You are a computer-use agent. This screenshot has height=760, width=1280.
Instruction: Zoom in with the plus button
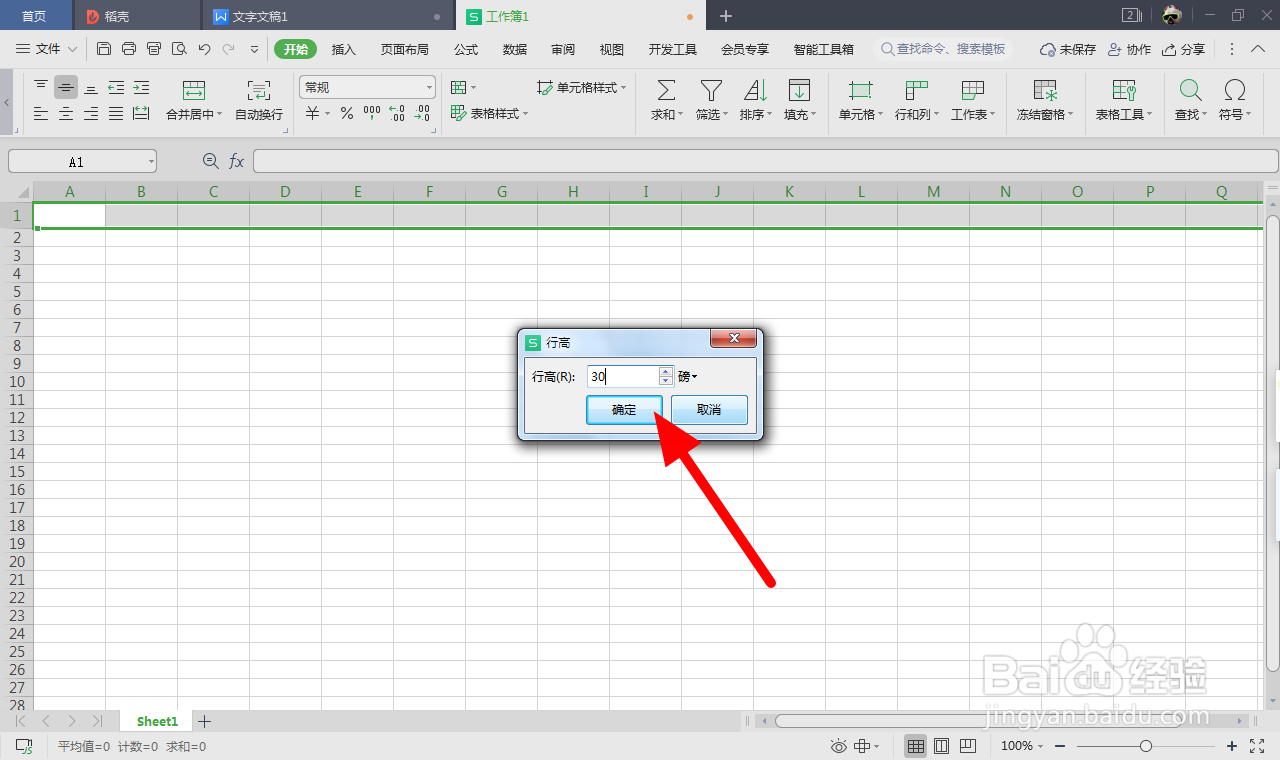1232,746
